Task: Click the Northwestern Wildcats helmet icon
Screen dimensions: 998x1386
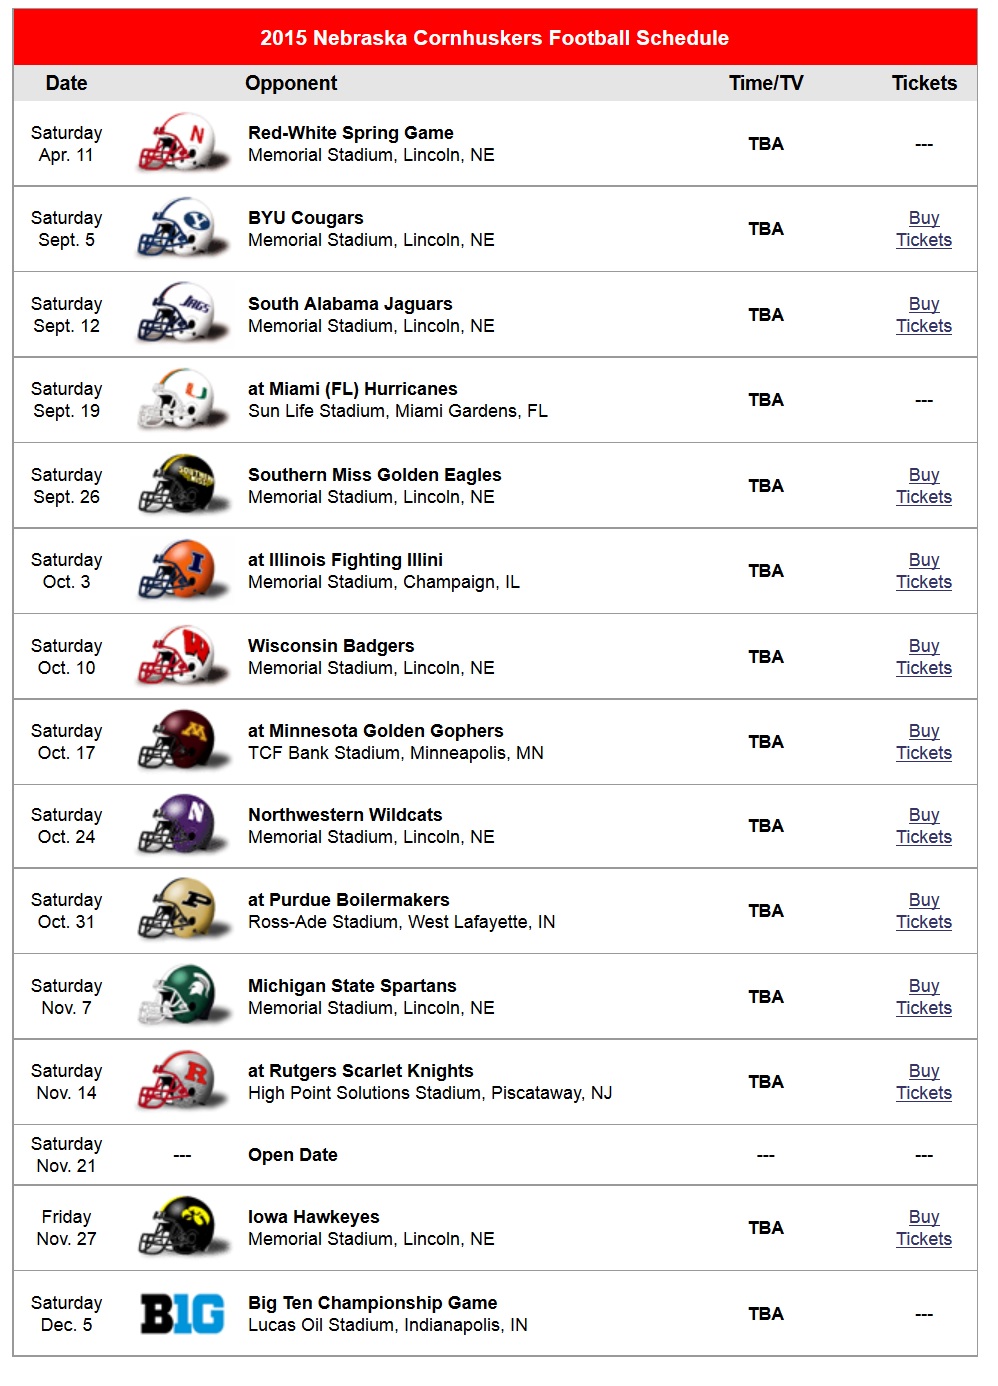Action: click(182, 826)
